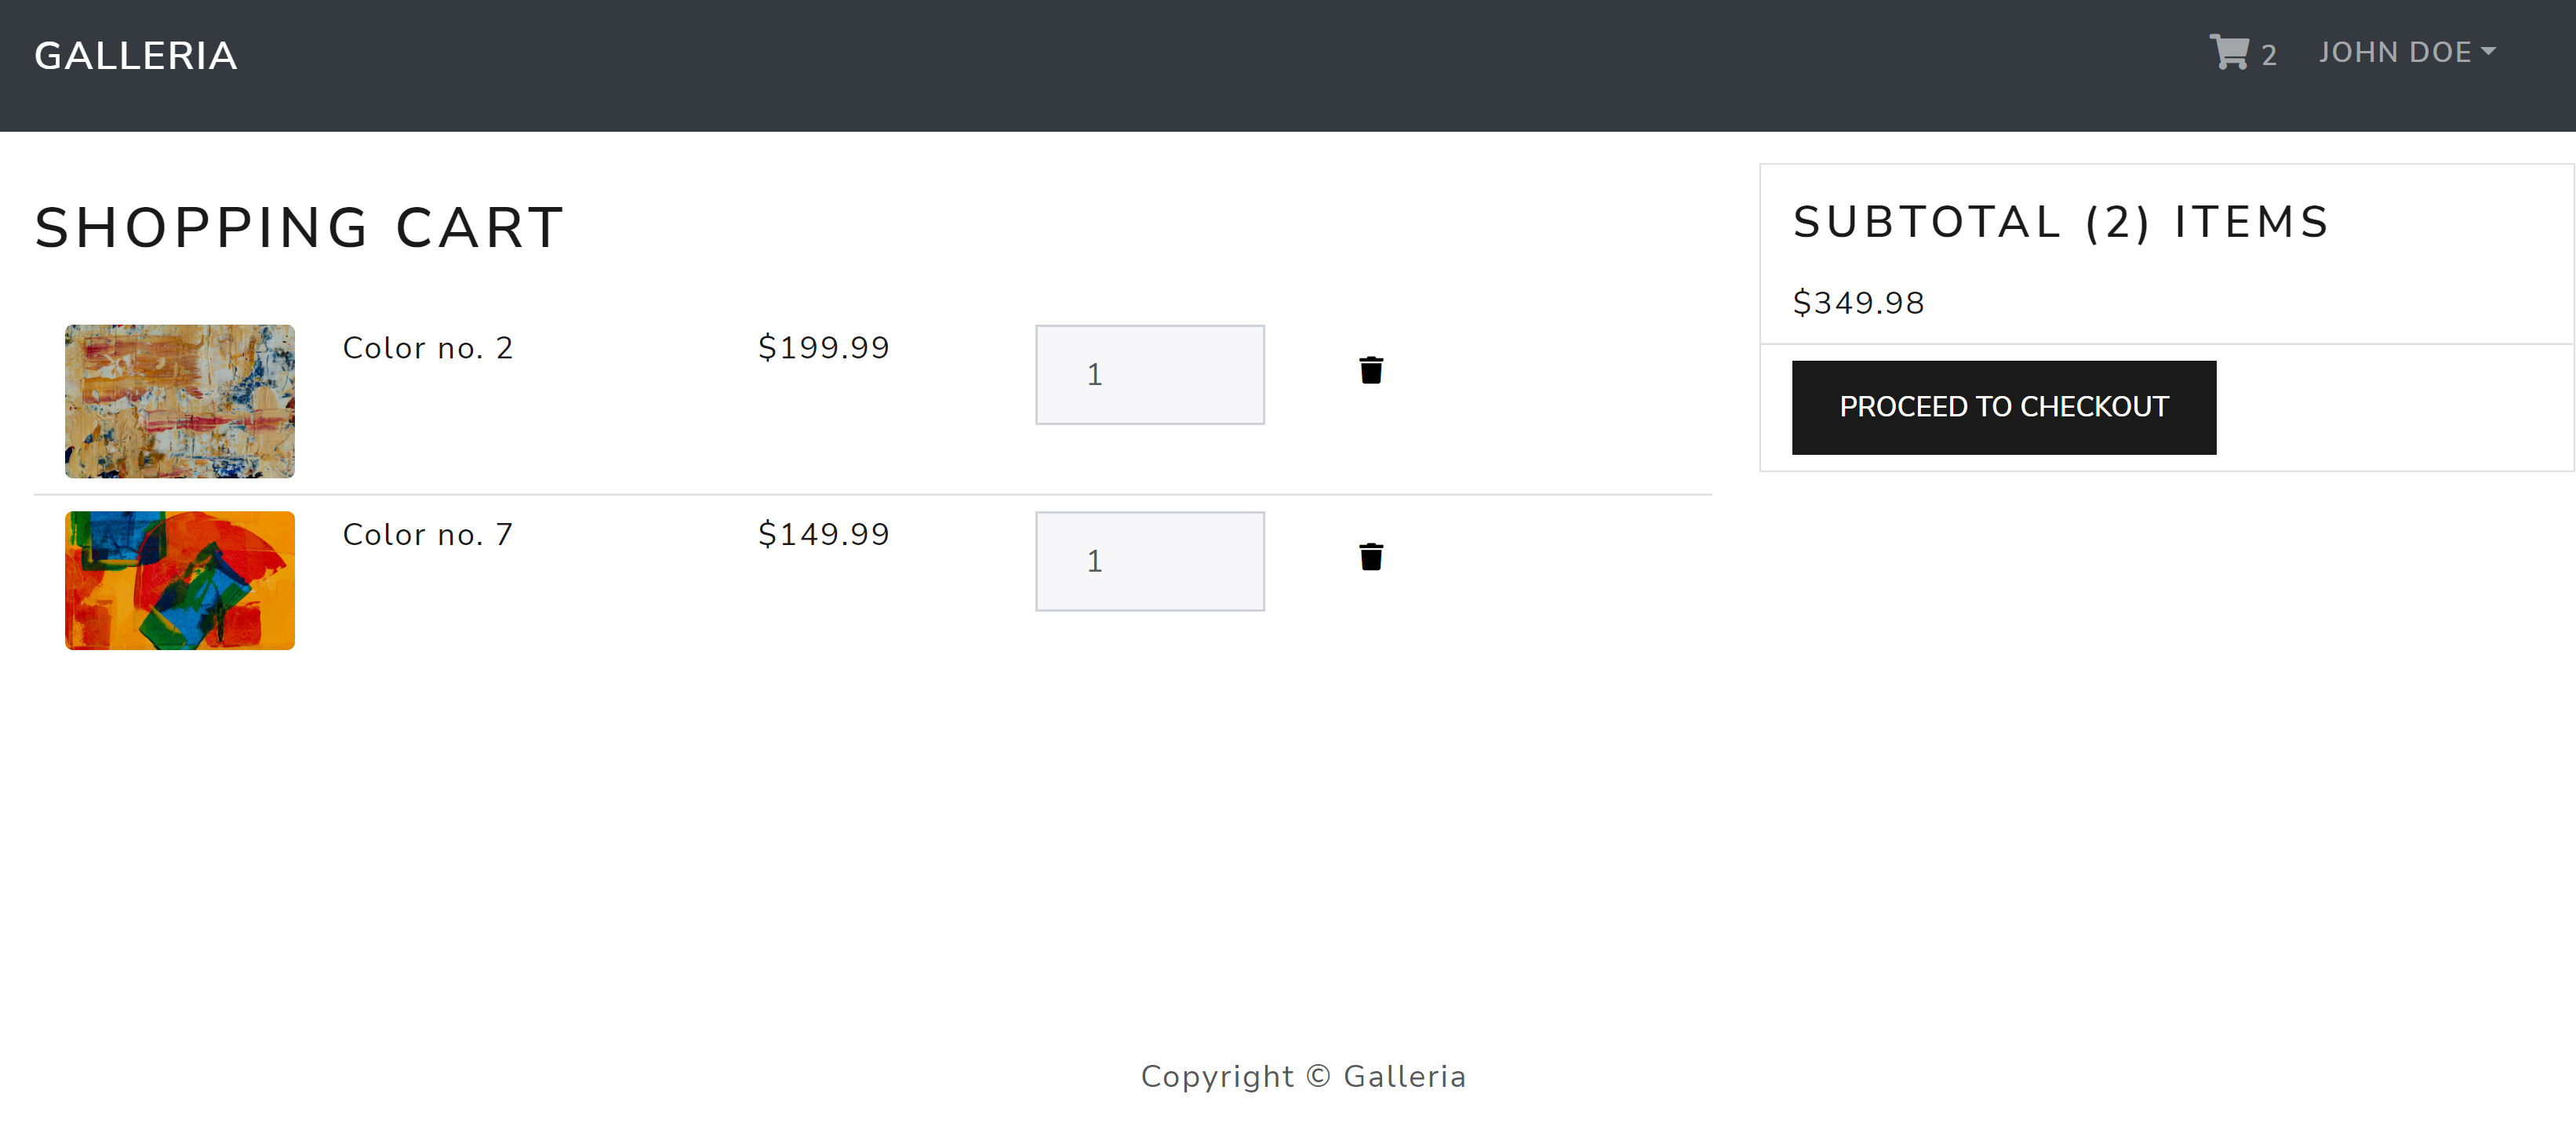Click the quantity field for Color no. 2
The image size is (2576, 1141).
click(1150, 374)
